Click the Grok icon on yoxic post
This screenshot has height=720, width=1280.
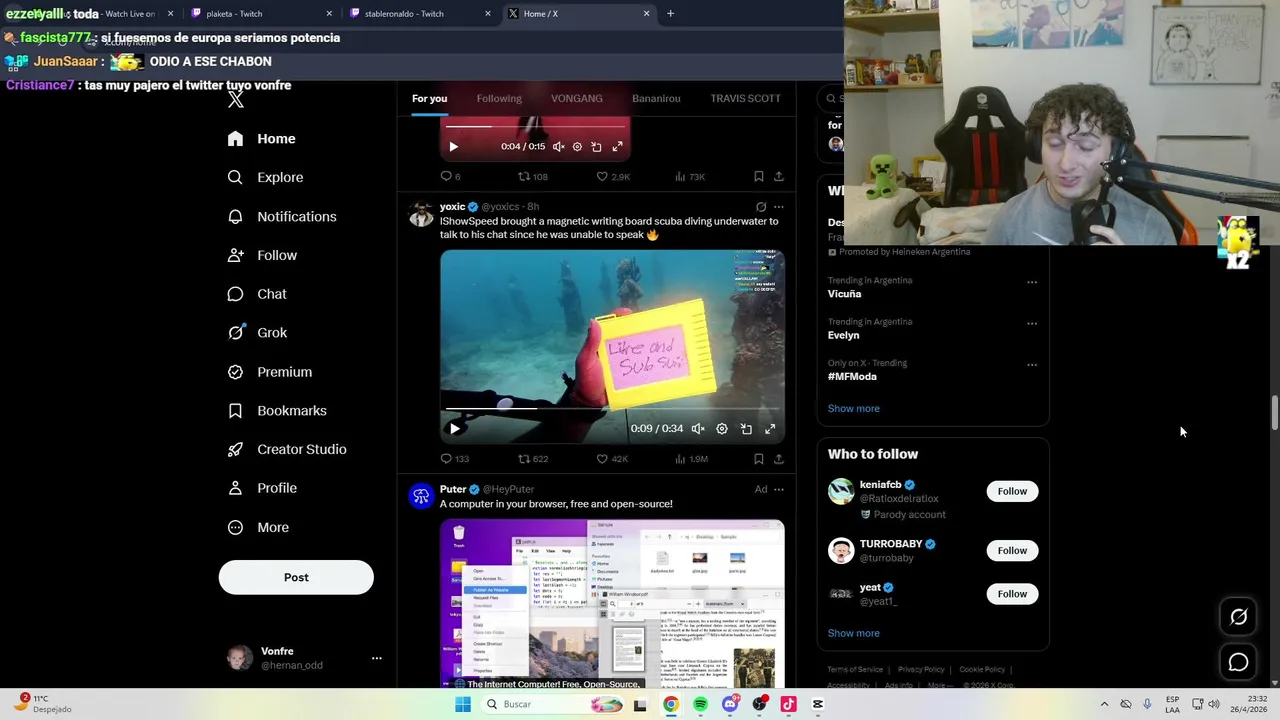pos(761,207)
